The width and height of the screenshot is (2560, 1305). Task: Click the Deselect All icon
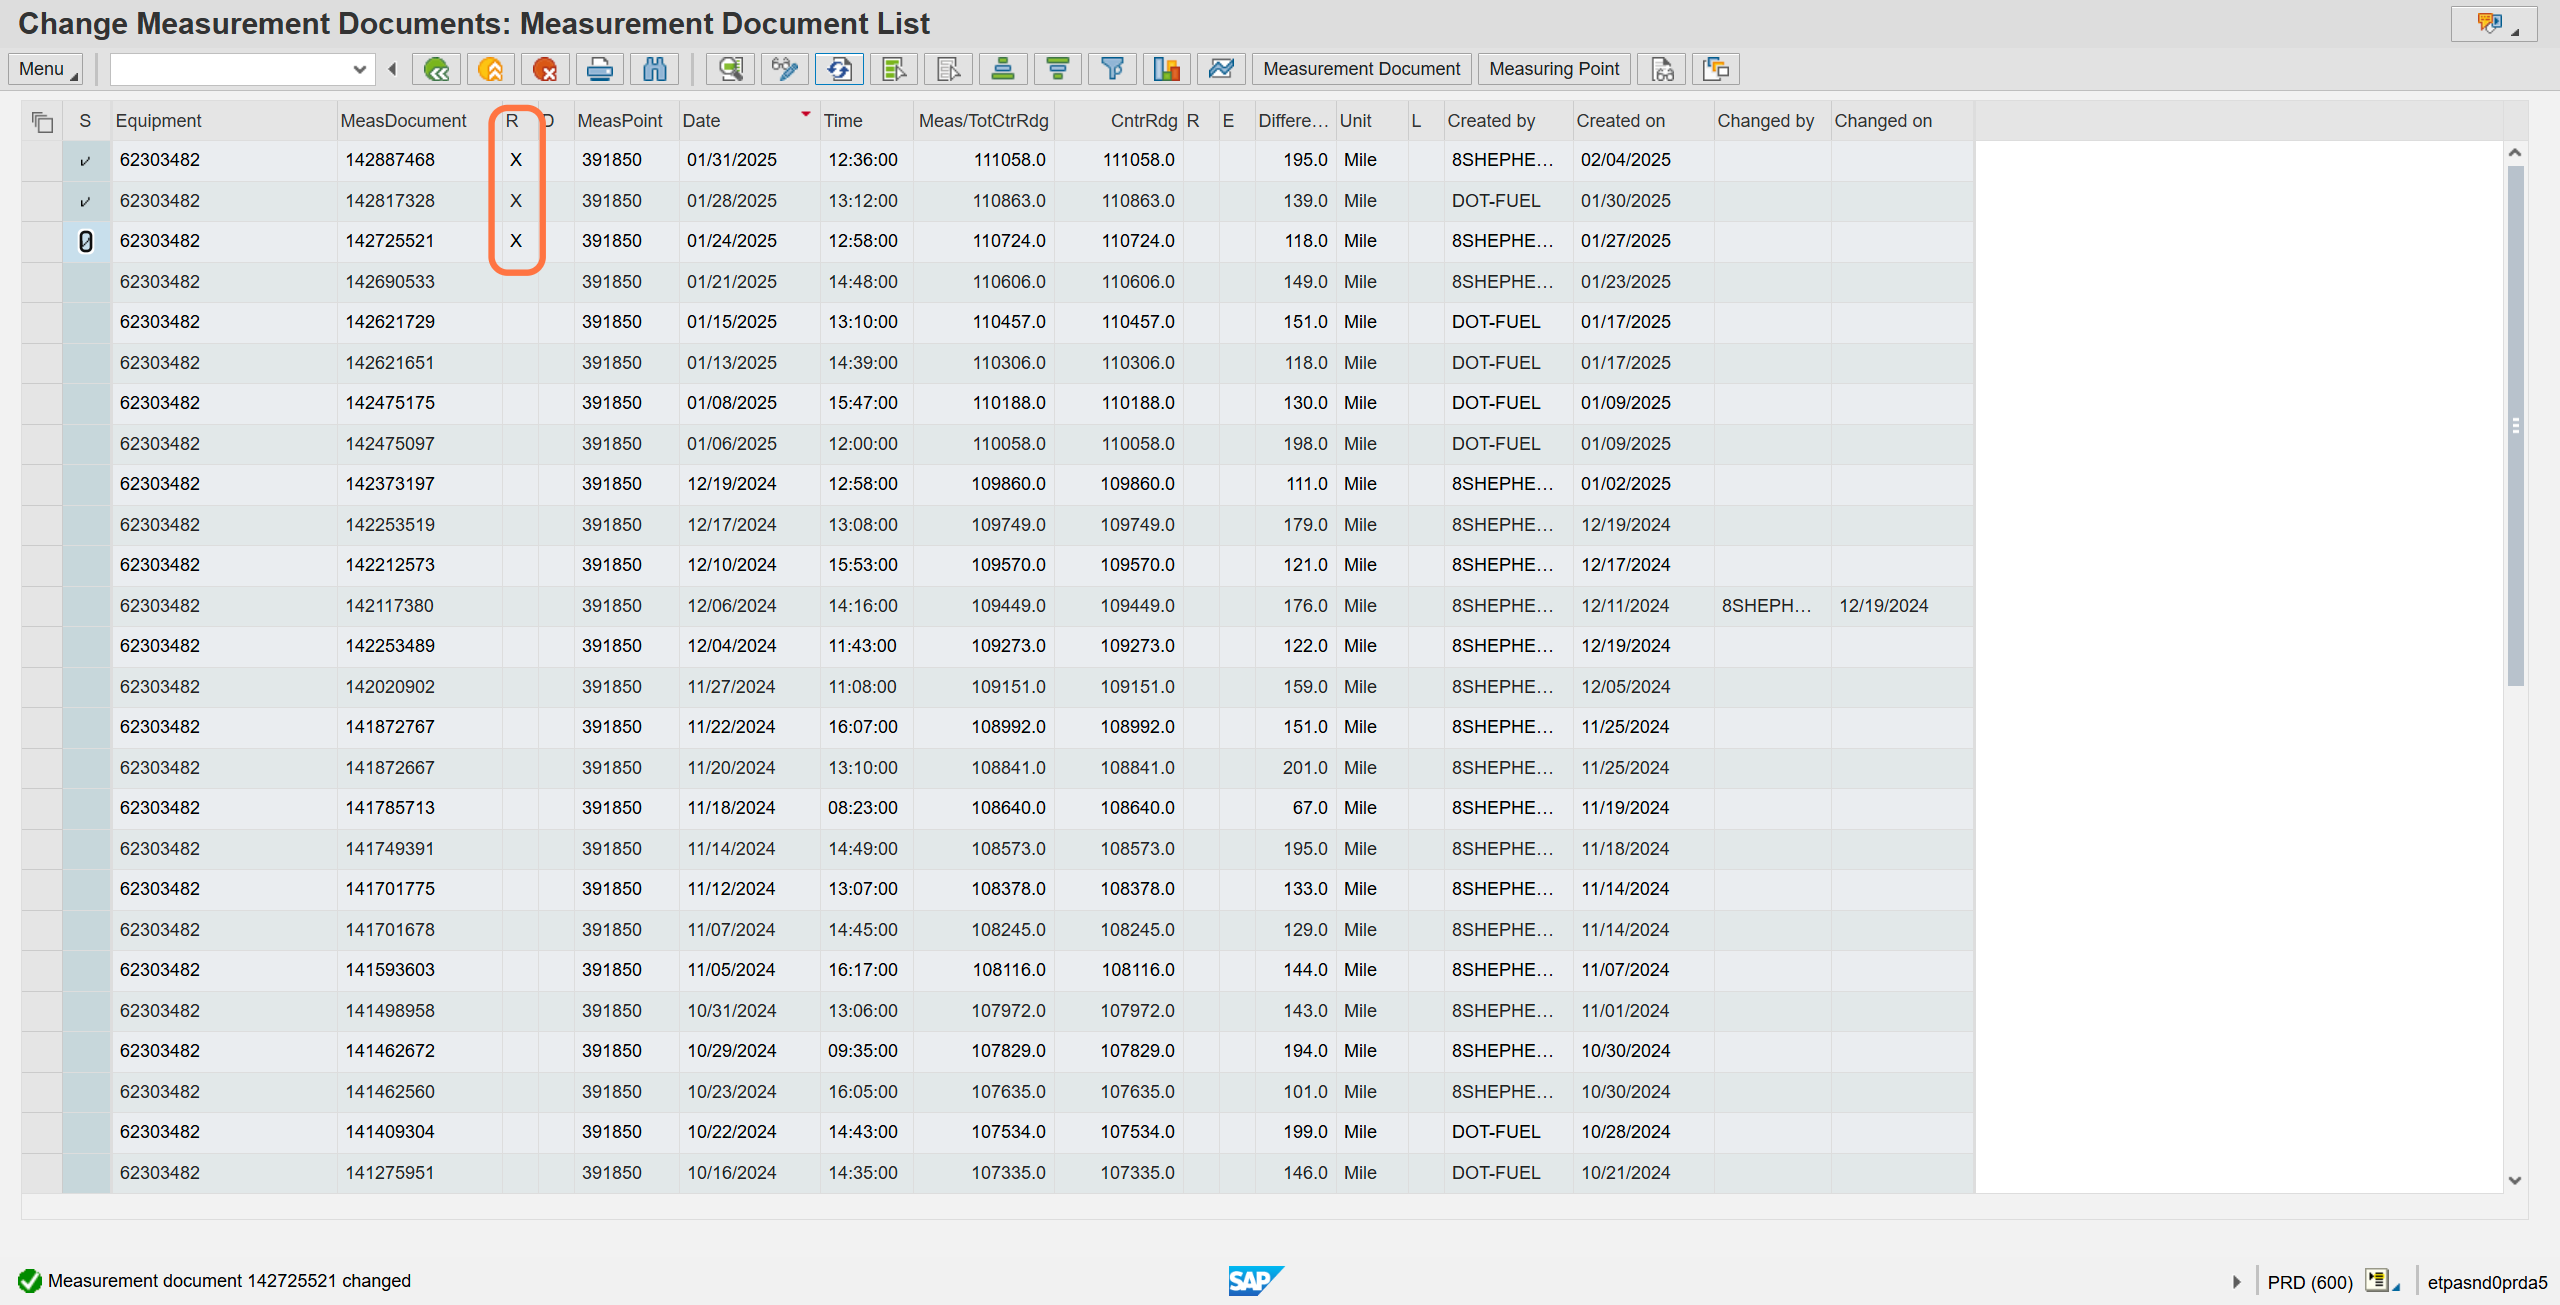click(x=949, y=69)
